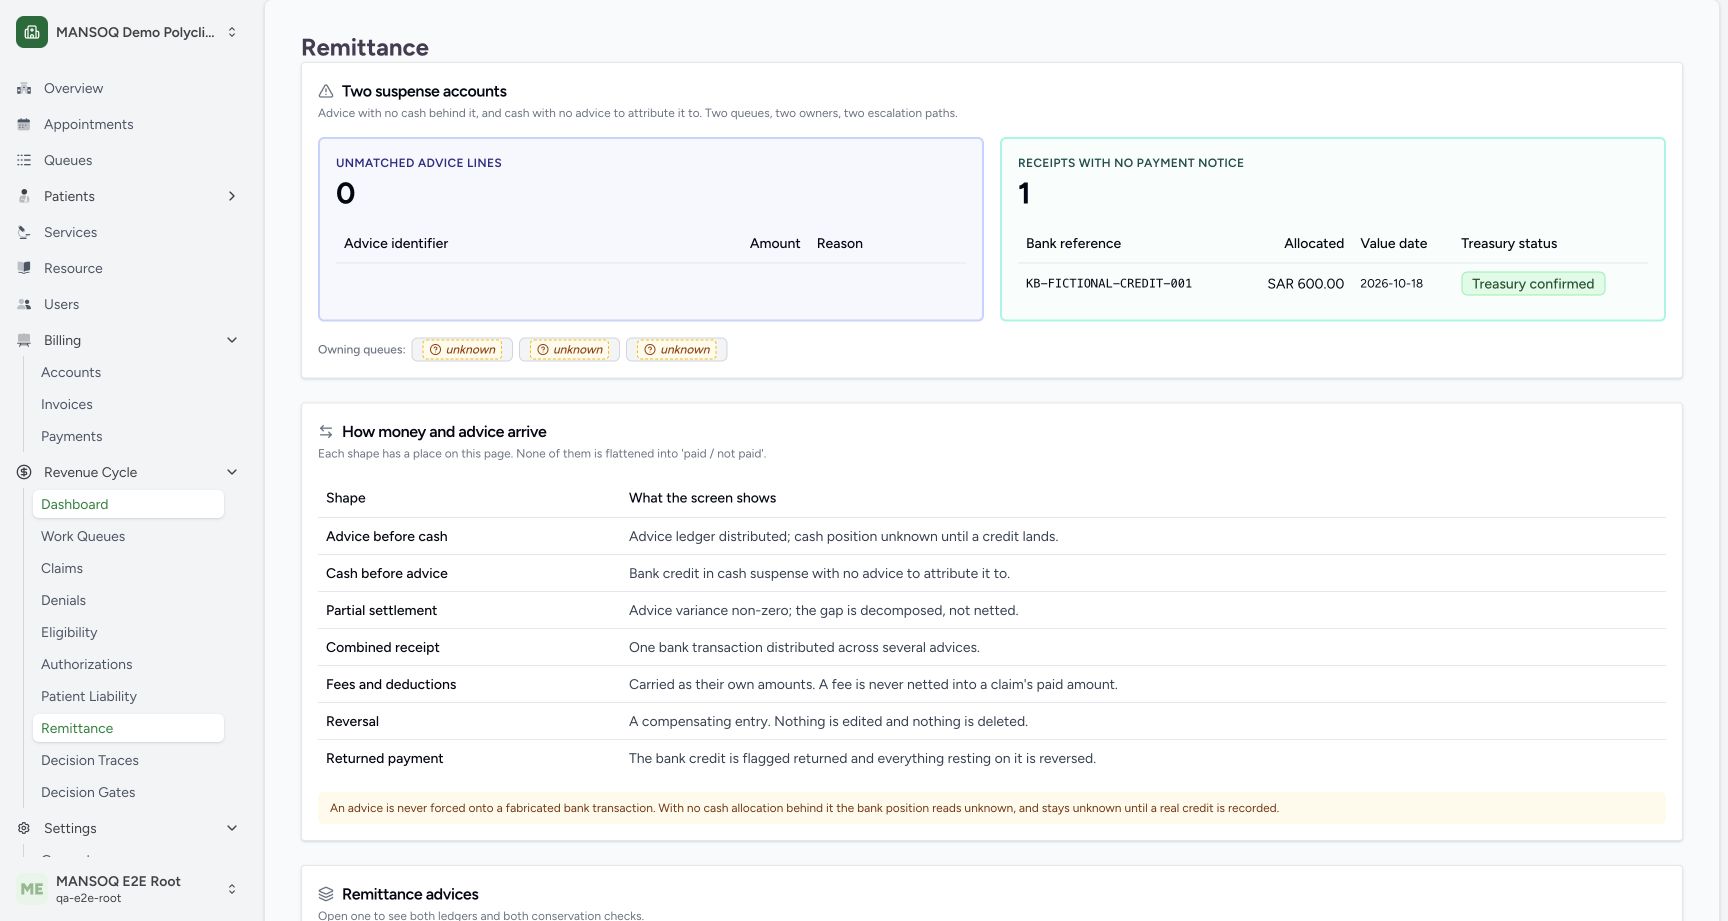Go to Appointments
Screen dimensions: 1728x921
pos(89,124)
